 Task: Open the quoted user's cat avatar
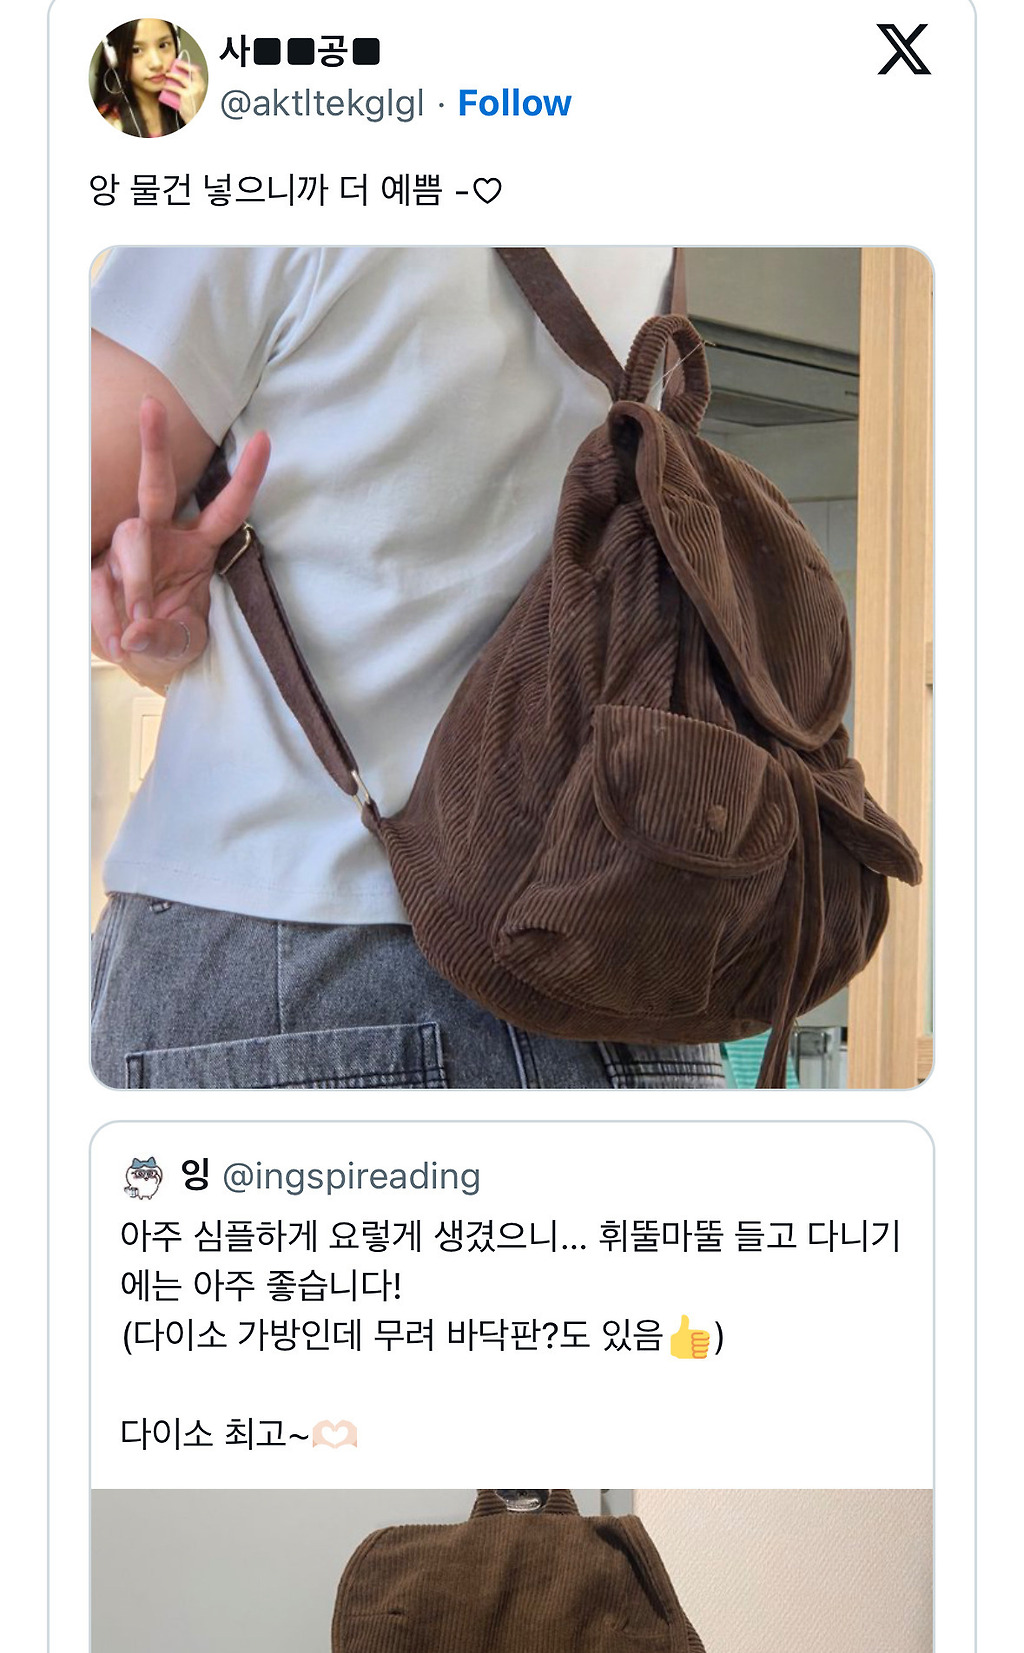pos(143,1177)
